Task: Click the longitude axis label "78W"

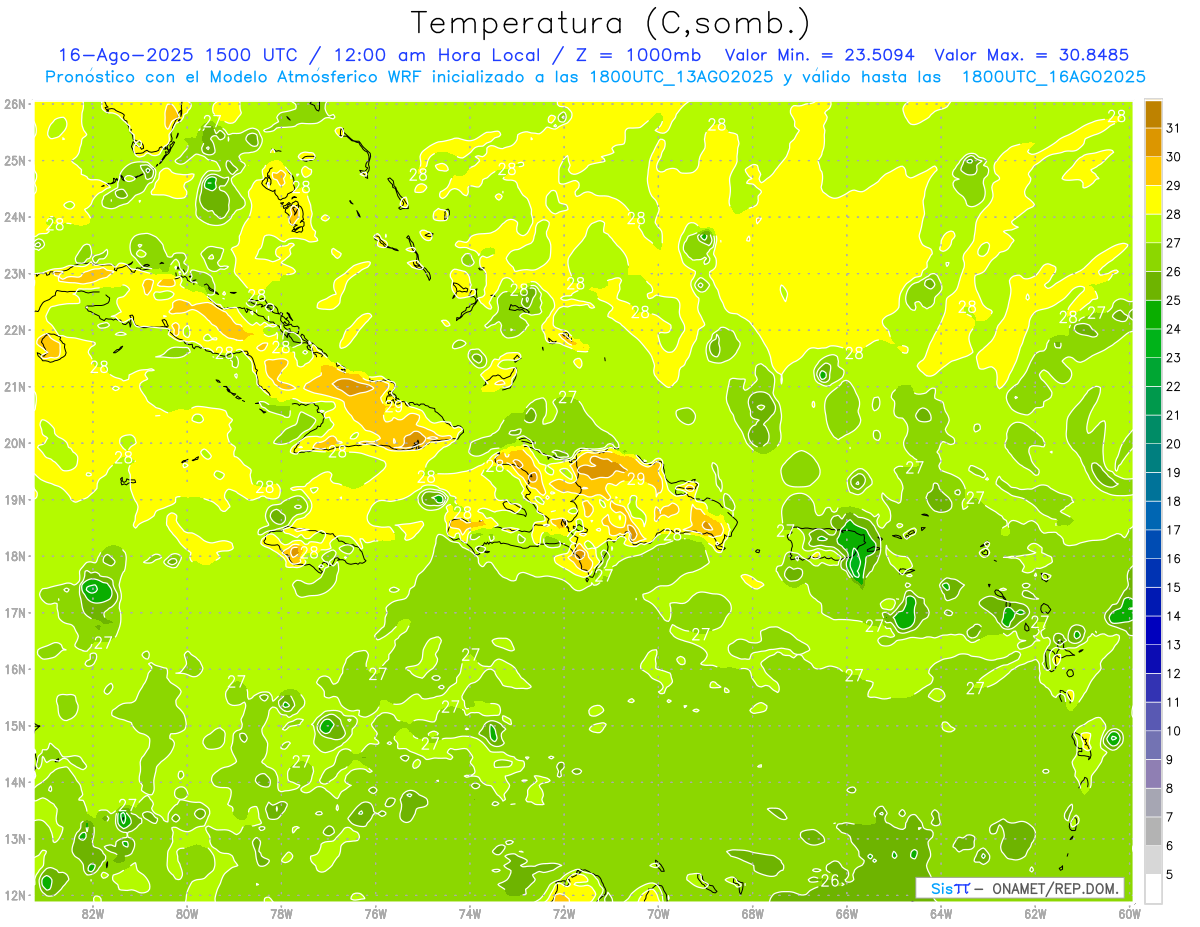Action: (x=281, y=913)
